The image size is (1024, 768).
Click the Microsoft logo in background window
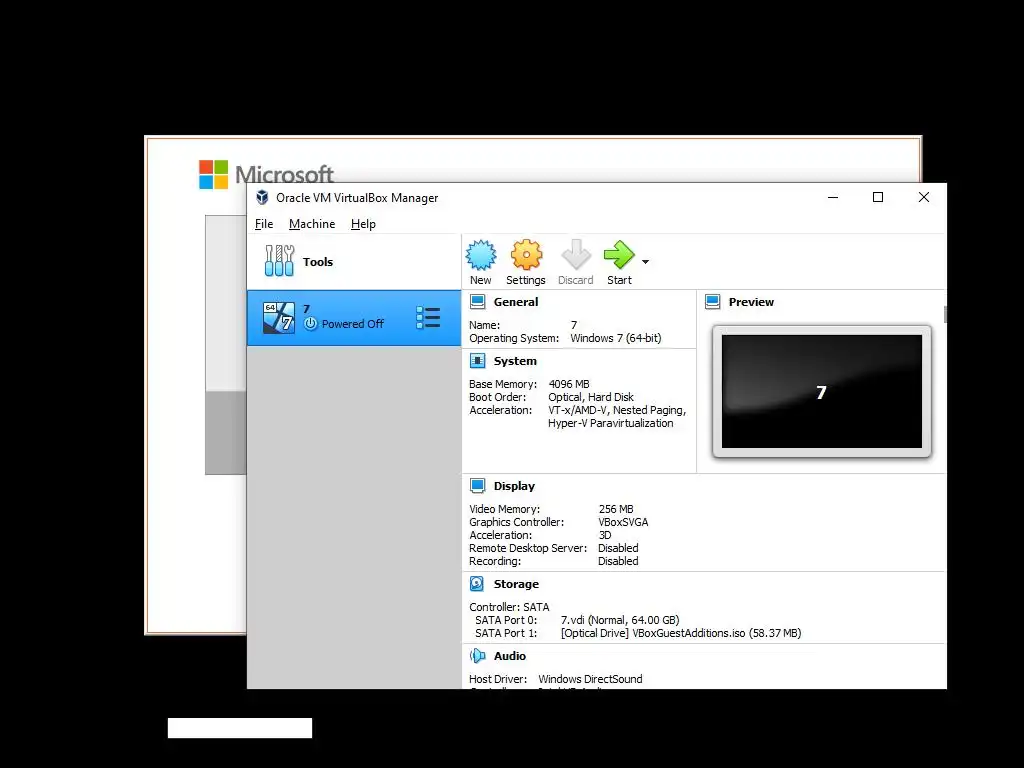[214, 174]
